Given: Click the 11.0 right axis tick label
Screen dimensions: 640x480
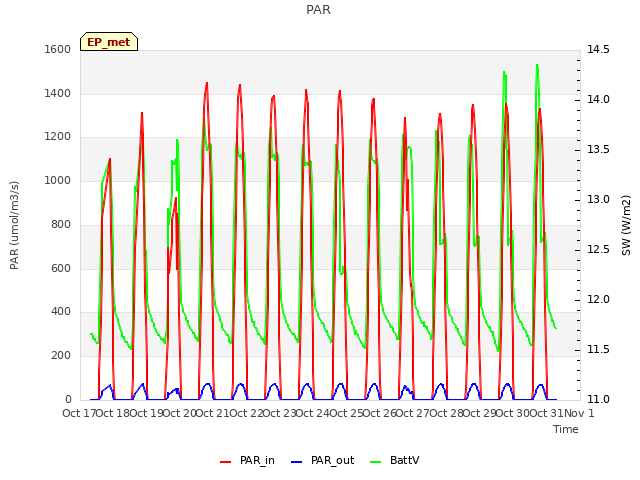Looking at the screenshot, I should (598, 399).
